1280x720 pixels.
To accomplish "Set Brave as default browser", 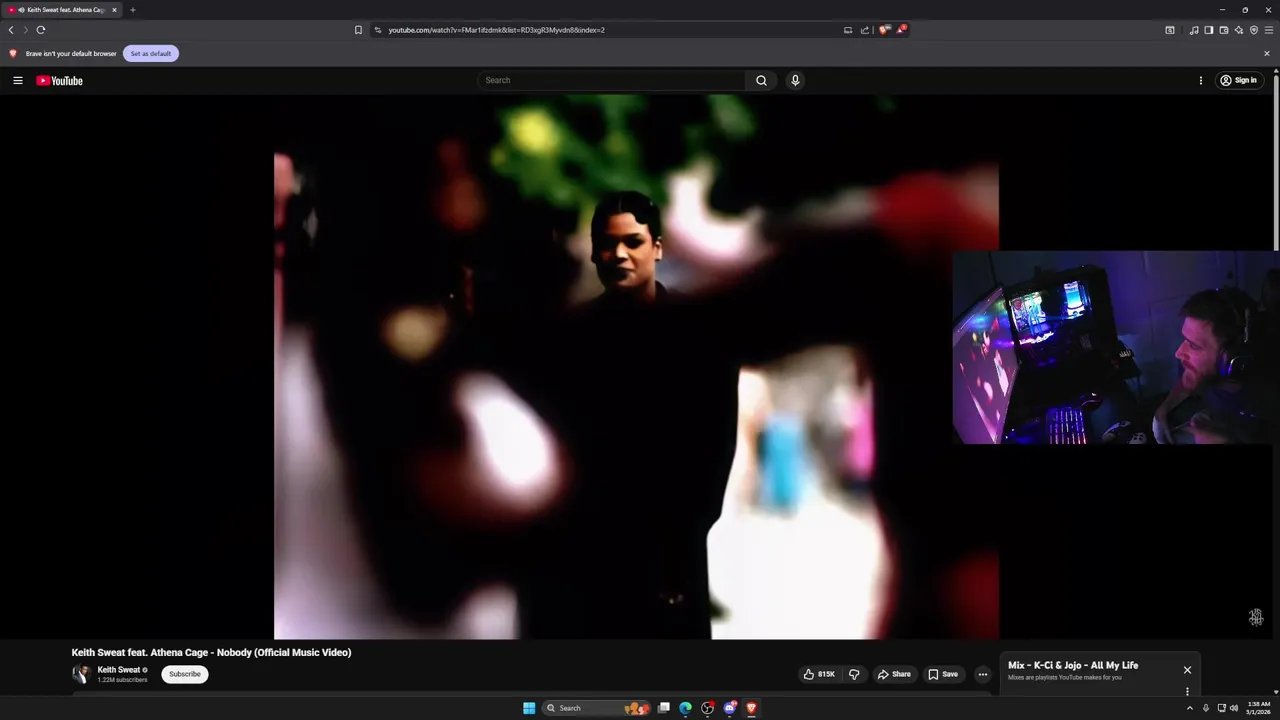I will tap(151, 53).
